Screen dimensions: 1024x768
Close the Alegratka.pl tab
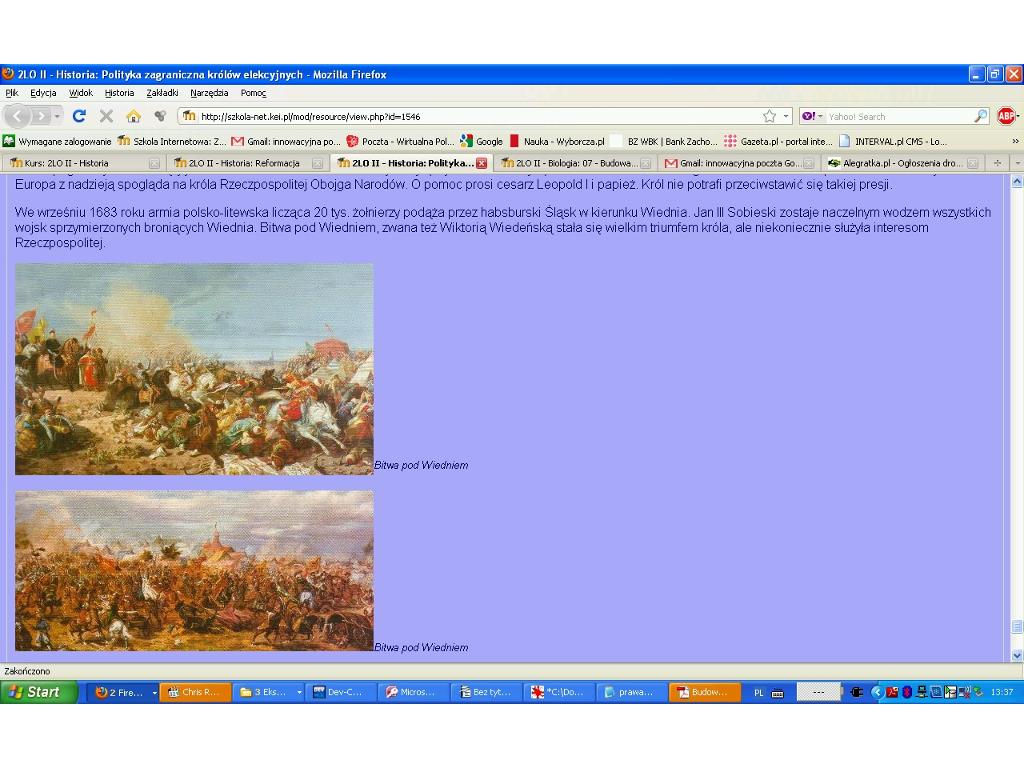(972, 163)
